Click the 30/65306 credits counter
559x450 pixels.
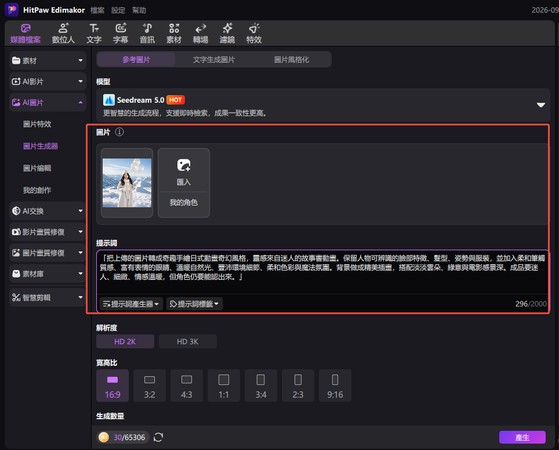coord(129,437)
